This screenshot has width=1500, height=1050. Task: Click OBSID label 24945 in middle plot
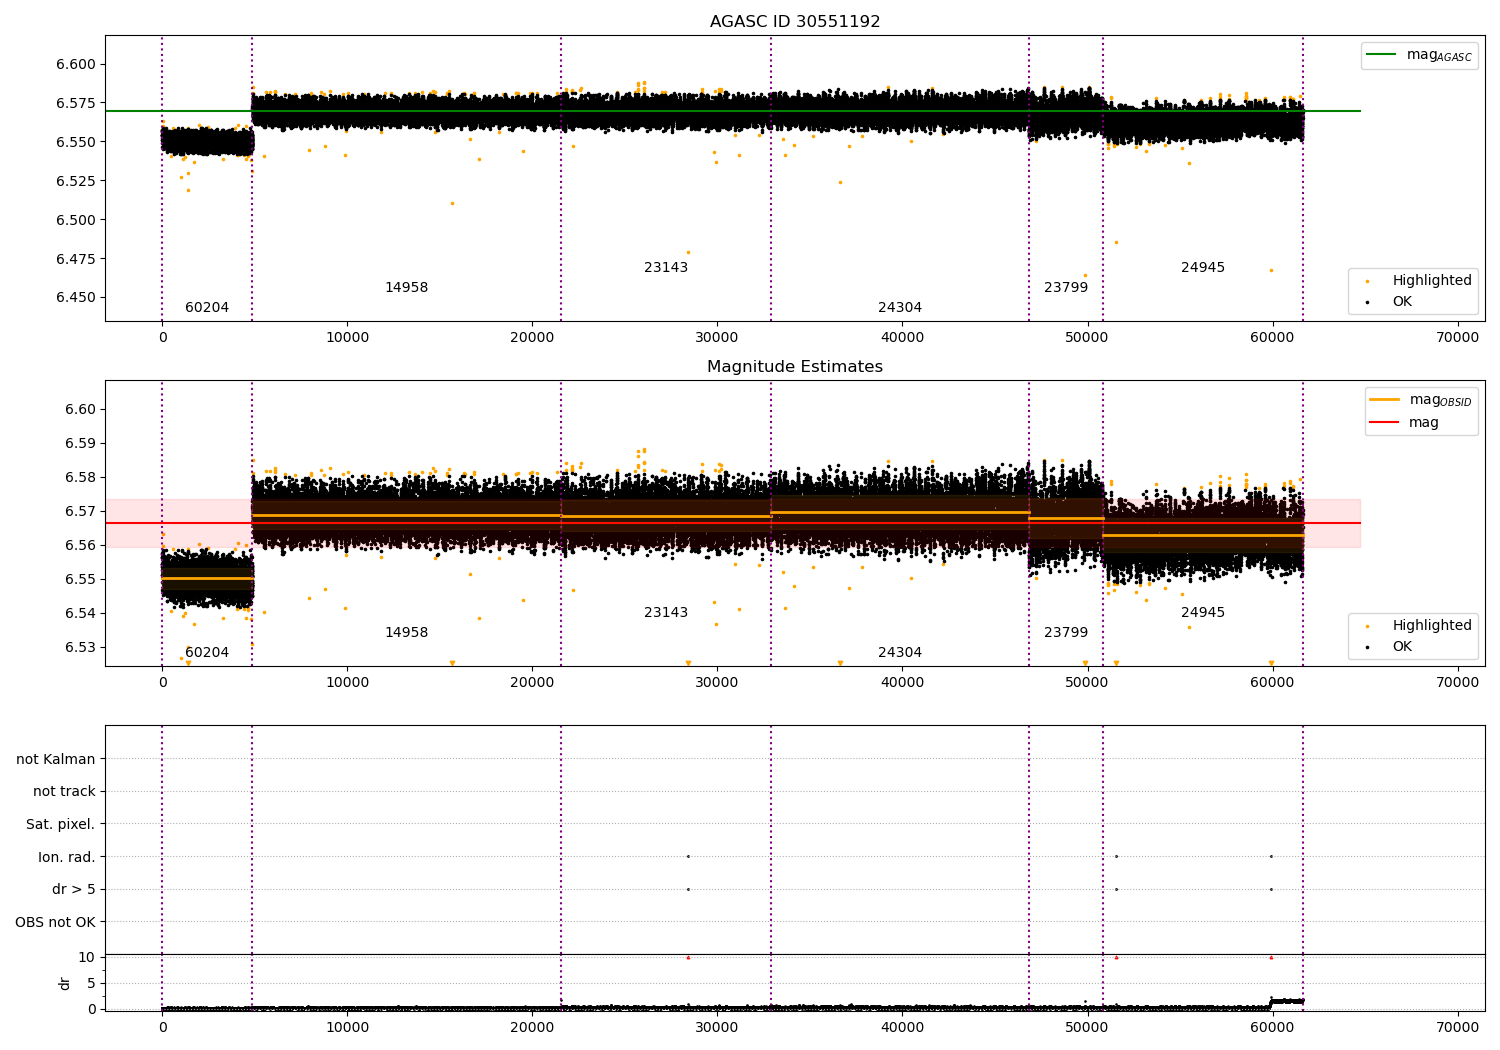point(1202,613)
